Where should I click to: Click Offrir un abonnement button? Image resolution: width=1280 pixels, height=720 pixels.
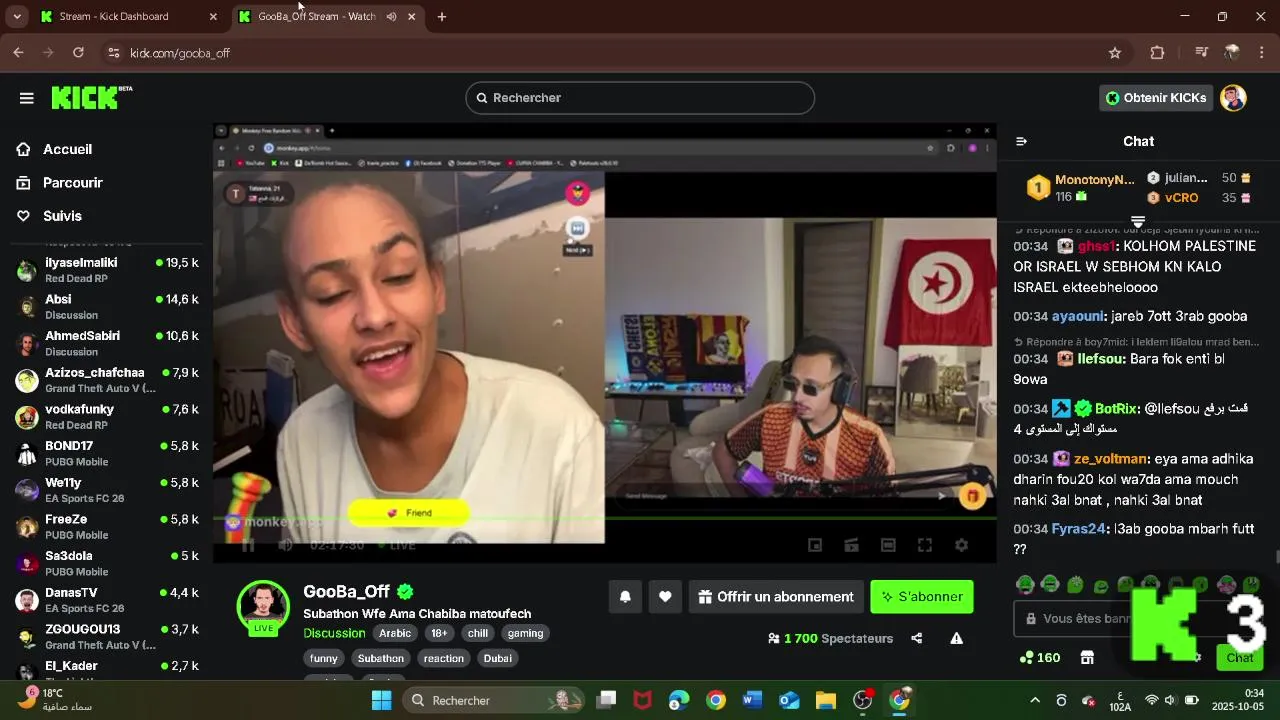click(776, 597)
